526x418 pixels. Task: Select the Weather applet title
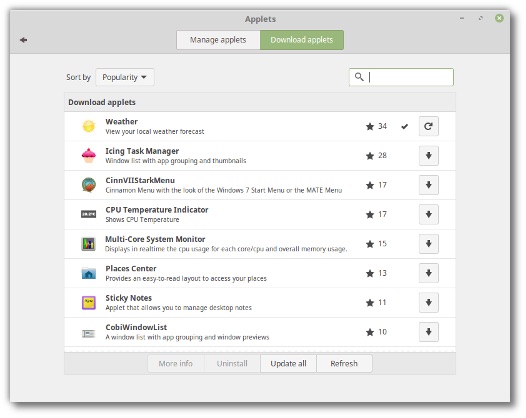coord(121,121)
